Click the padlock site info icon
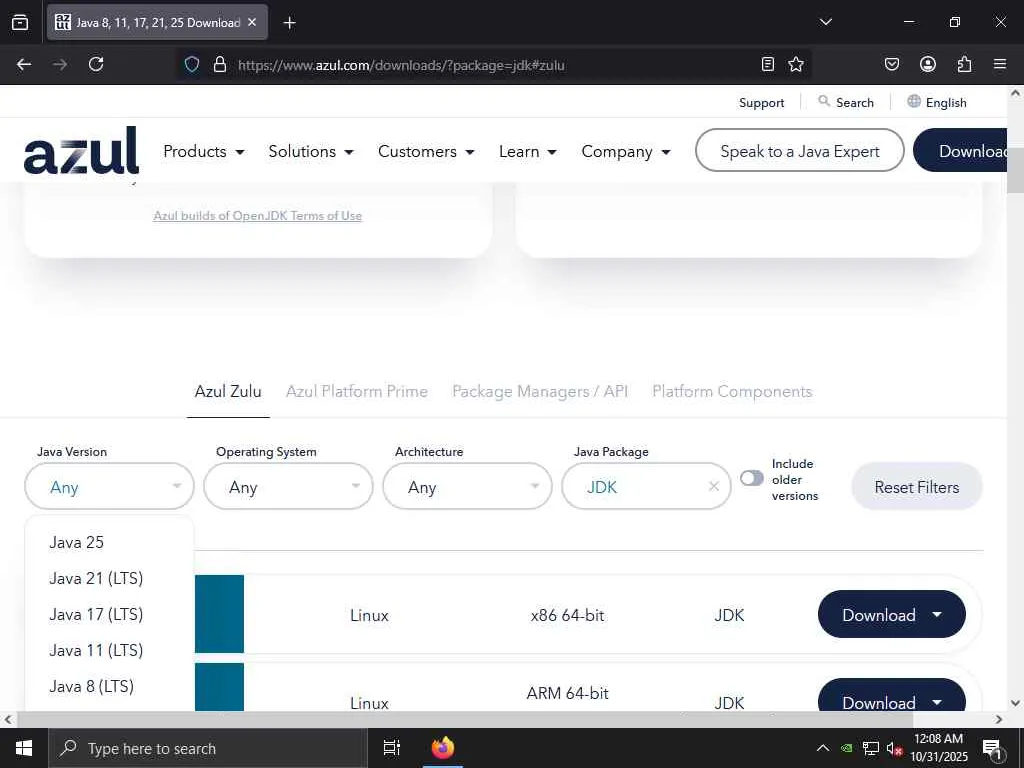The image size is (1024, 768). [x=220, y=64]
